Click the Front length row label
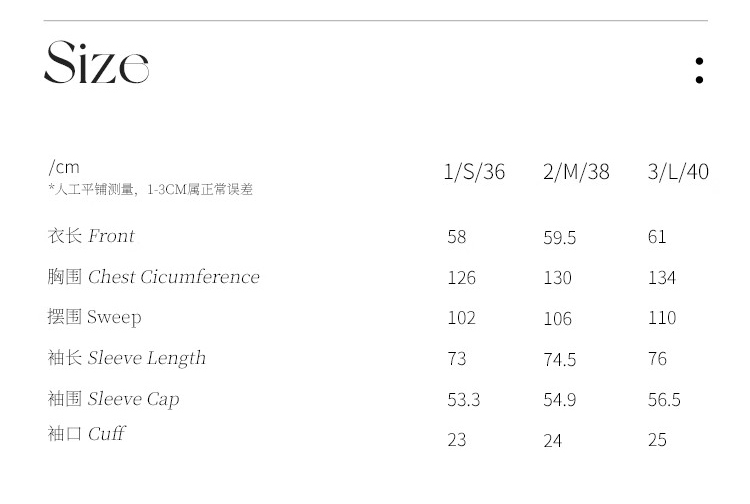The image size is (750, 504). pos(91,236)
